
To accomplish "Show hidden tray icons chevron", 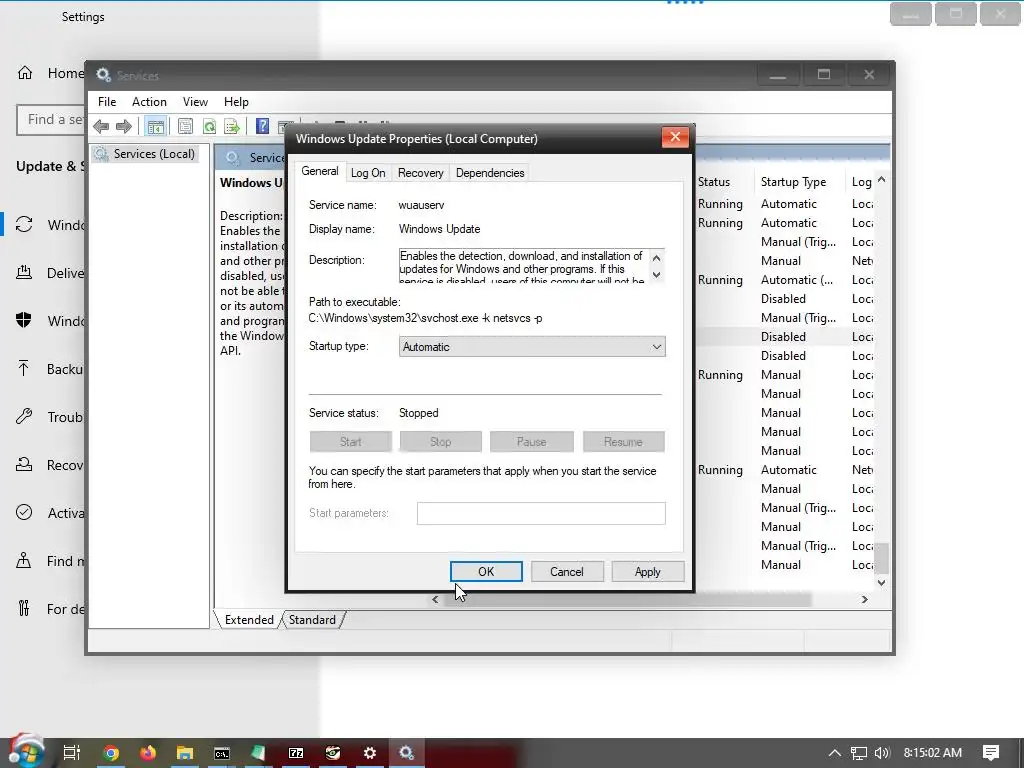I will pos(835,753).
